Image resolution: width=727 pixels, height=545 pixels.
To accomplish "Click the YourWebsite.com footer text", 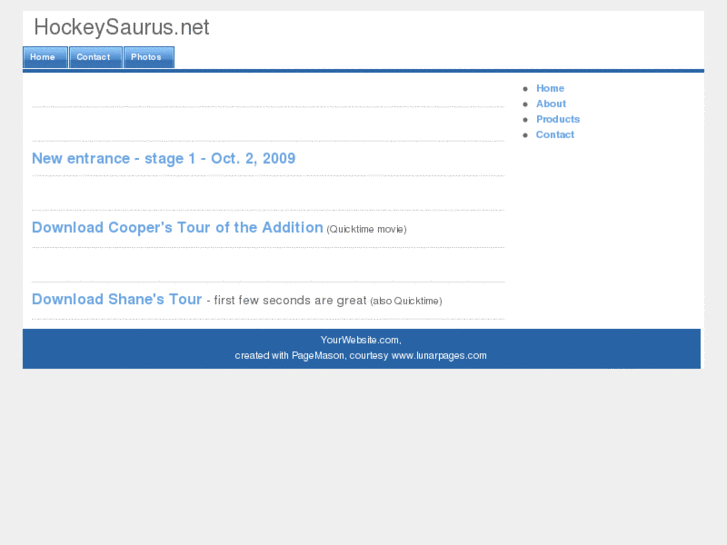I will tap(361, 340).
